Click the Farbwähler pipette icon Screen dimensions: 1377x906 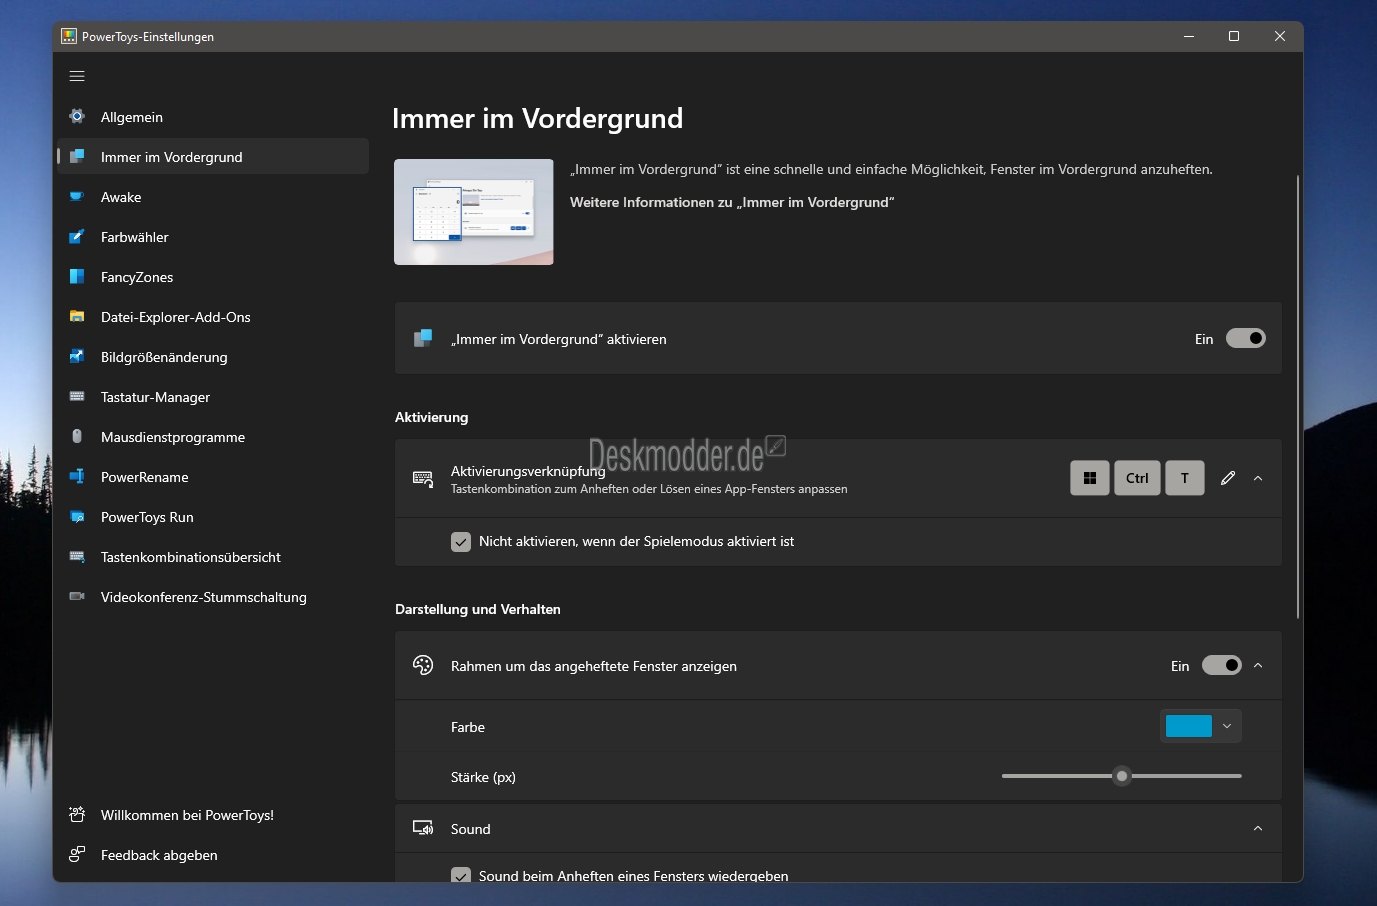(77, 237)
